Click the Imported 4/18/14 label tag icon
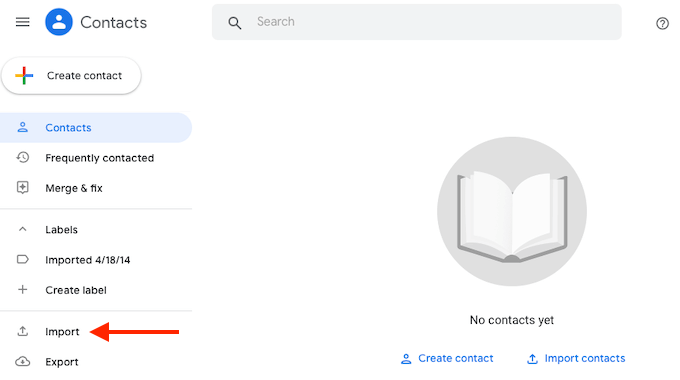This screenshot has width=680, height=380. point(23,259)
